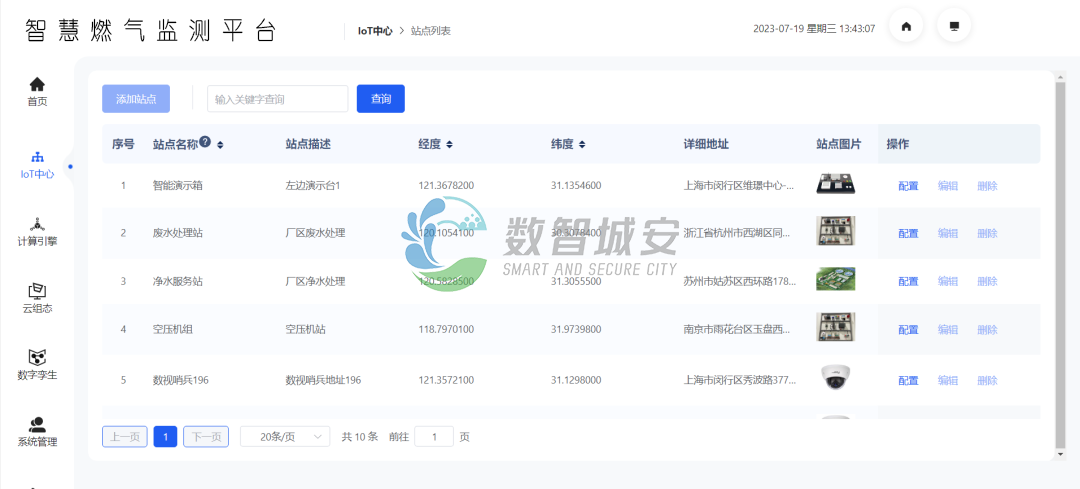1080x489 pixels.
Task: Click the 添加站点 button
Action: click(x=136, y=99)
